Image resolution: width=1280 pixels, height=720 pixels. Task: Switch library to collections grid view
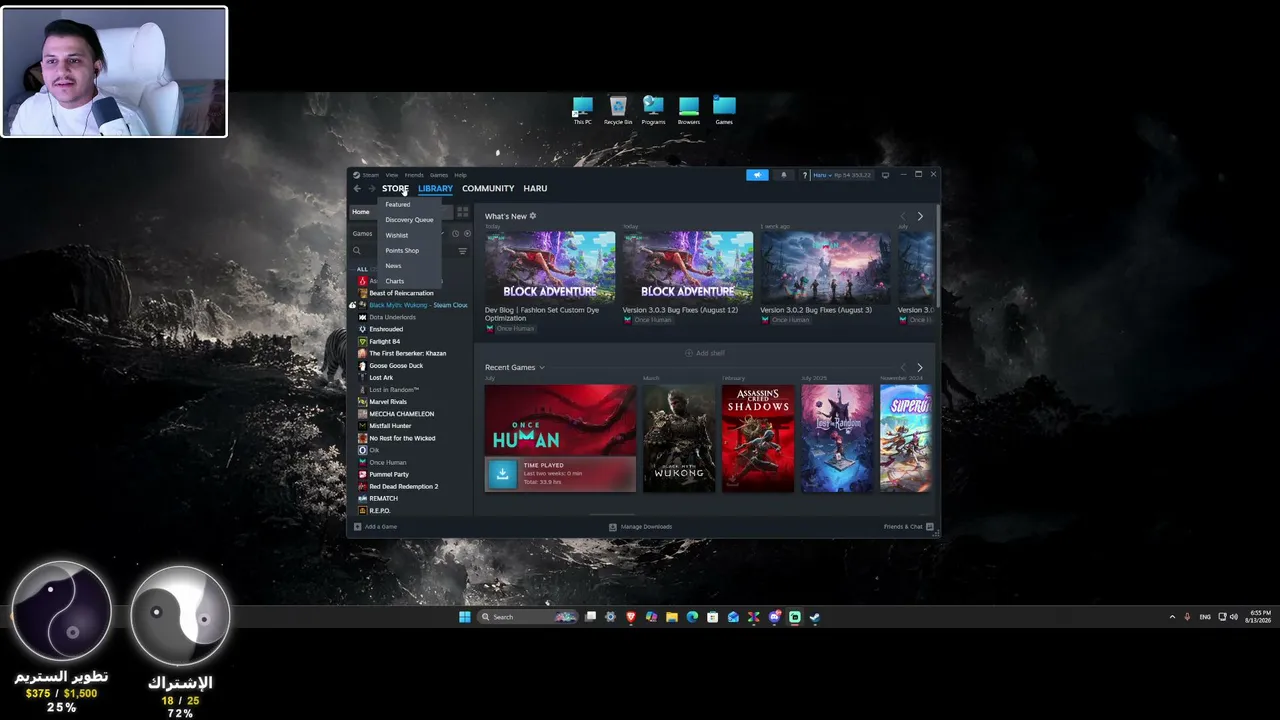[462, 212]
